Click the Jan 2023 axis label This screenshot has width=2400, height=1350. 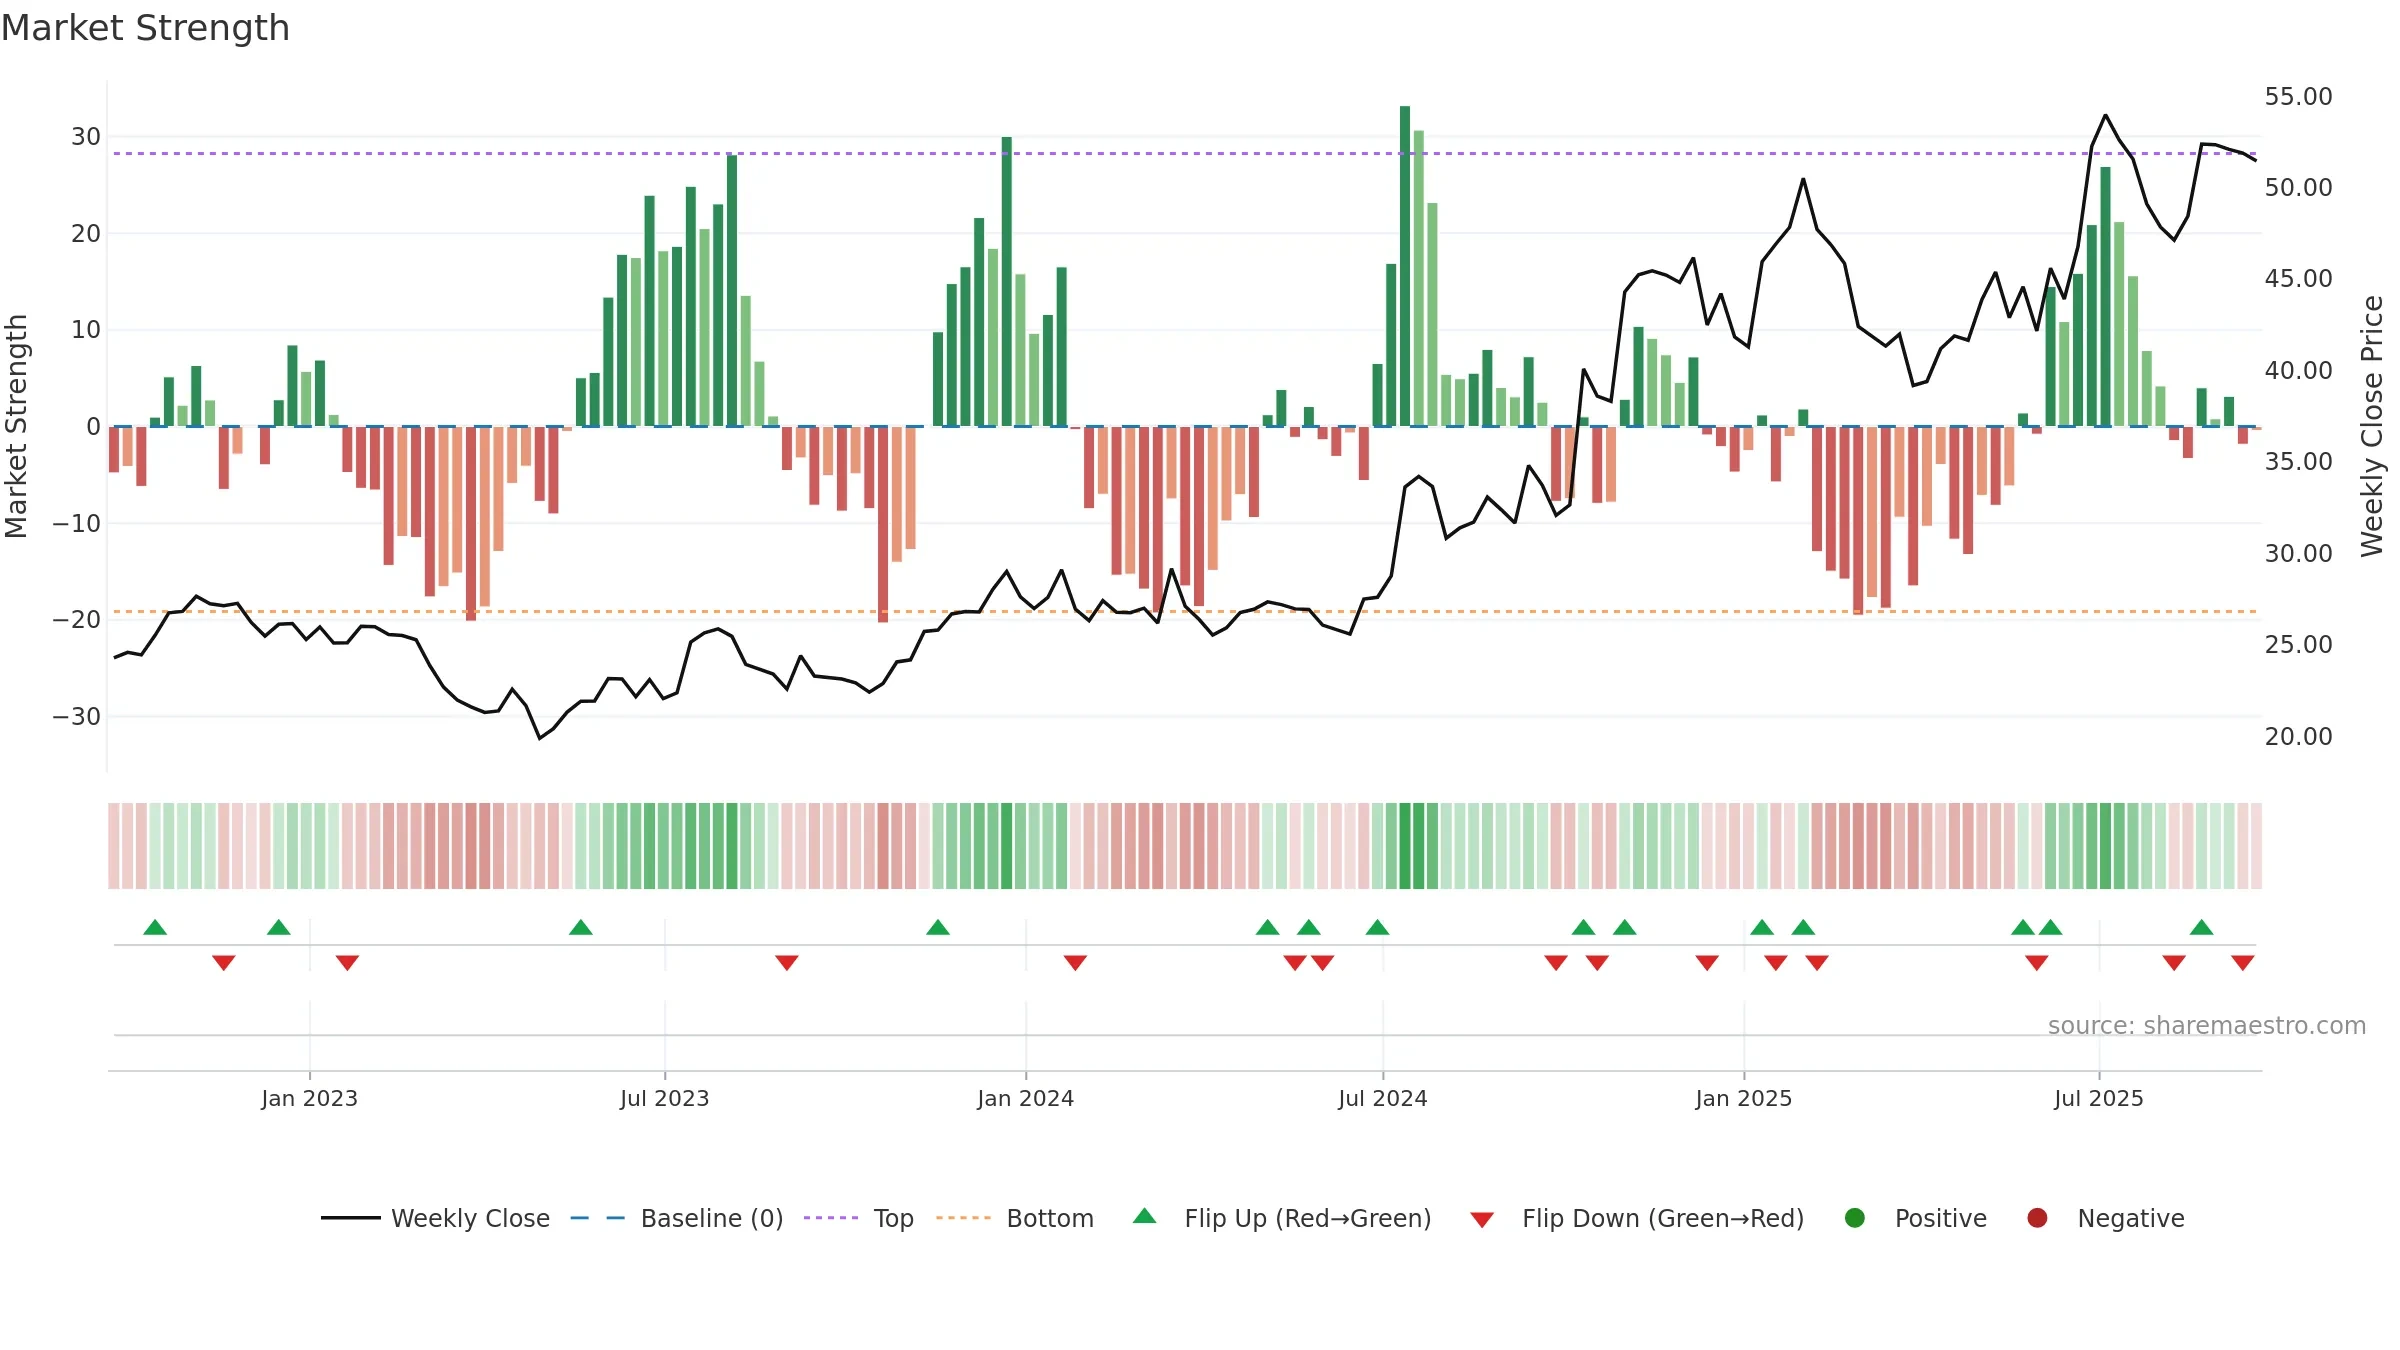click(x=309, y=1098)
